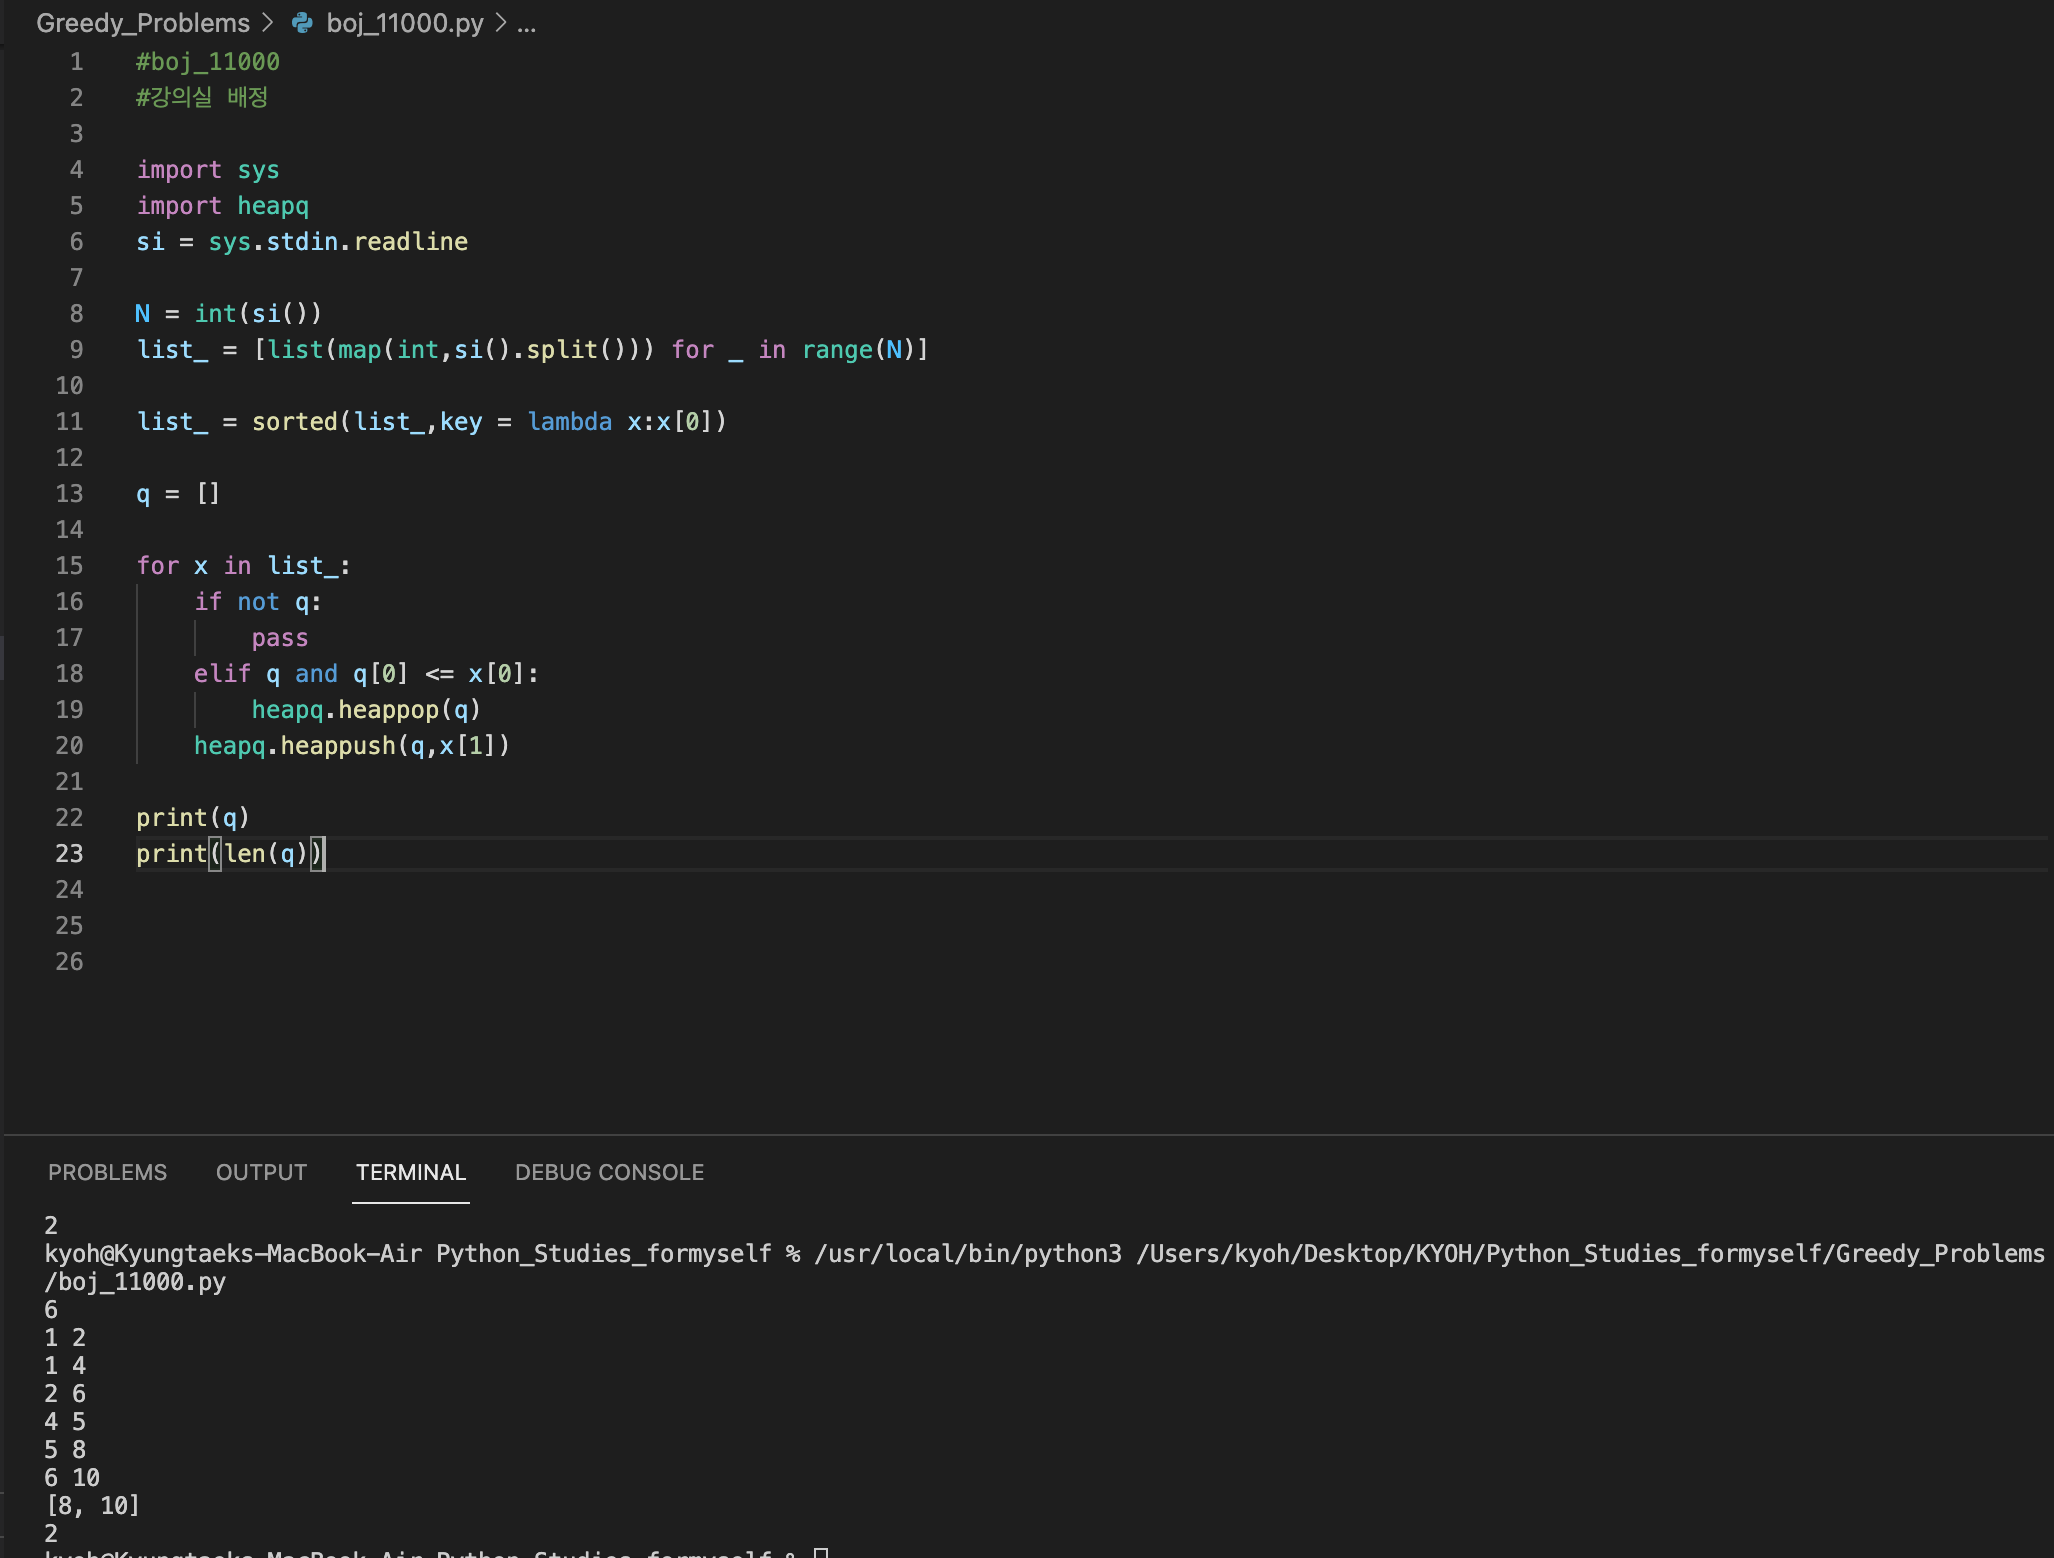Click terminal input line '1 4'

pos(65,1366)
